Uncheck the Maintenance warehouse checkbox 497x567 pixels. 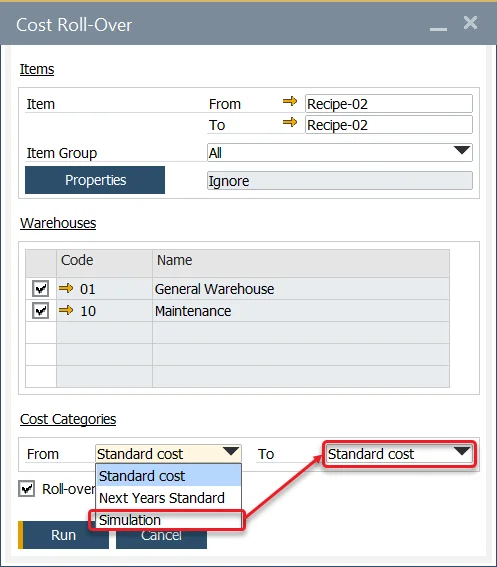[41, 311]
